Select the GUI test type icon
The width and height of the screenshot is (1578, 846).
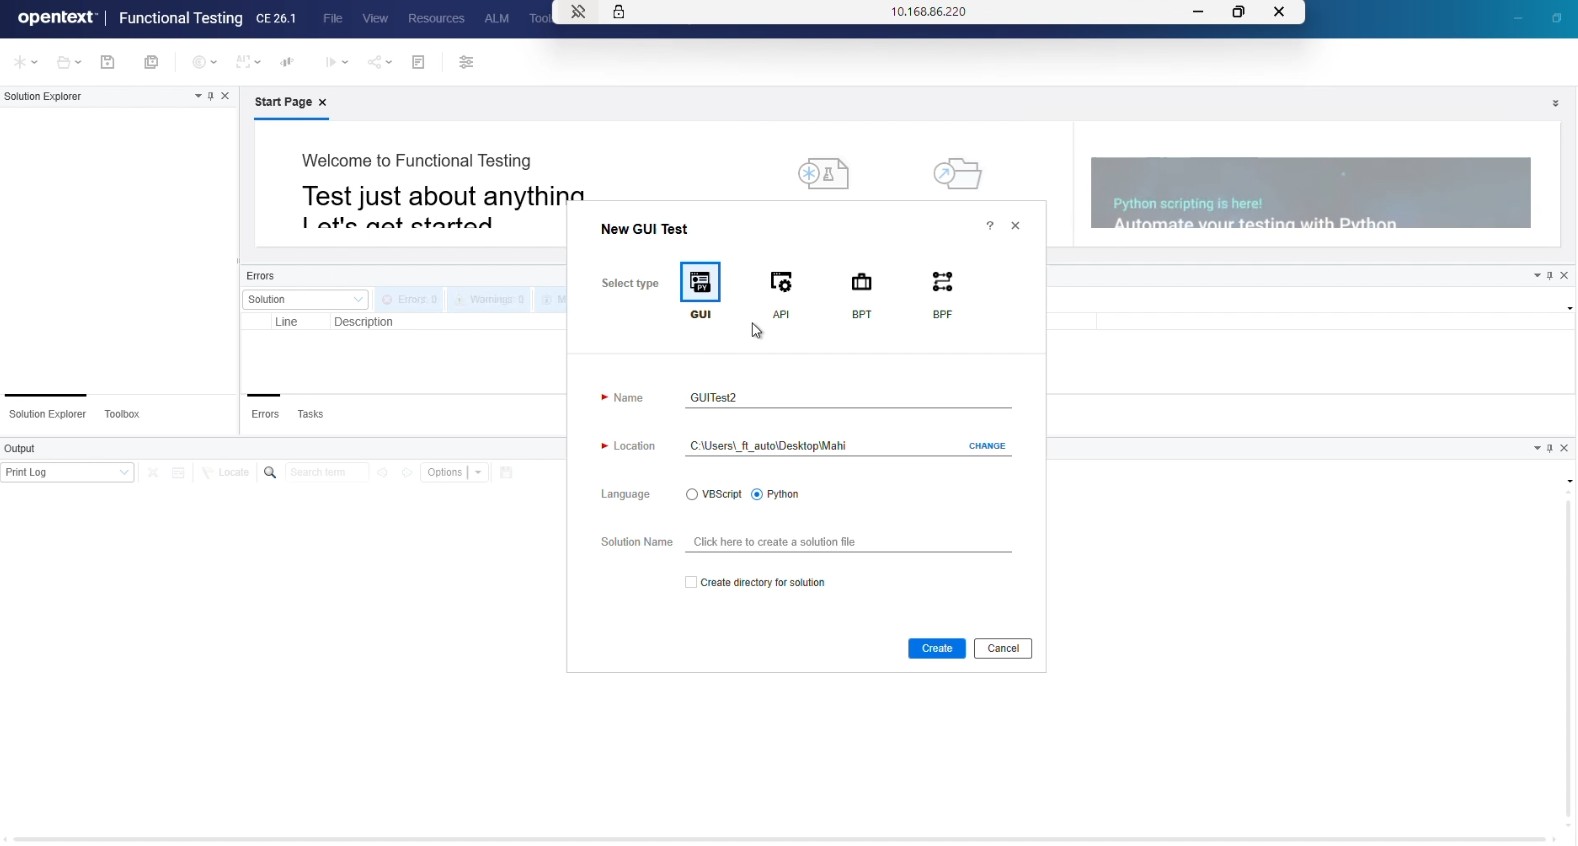click(700, 283)
